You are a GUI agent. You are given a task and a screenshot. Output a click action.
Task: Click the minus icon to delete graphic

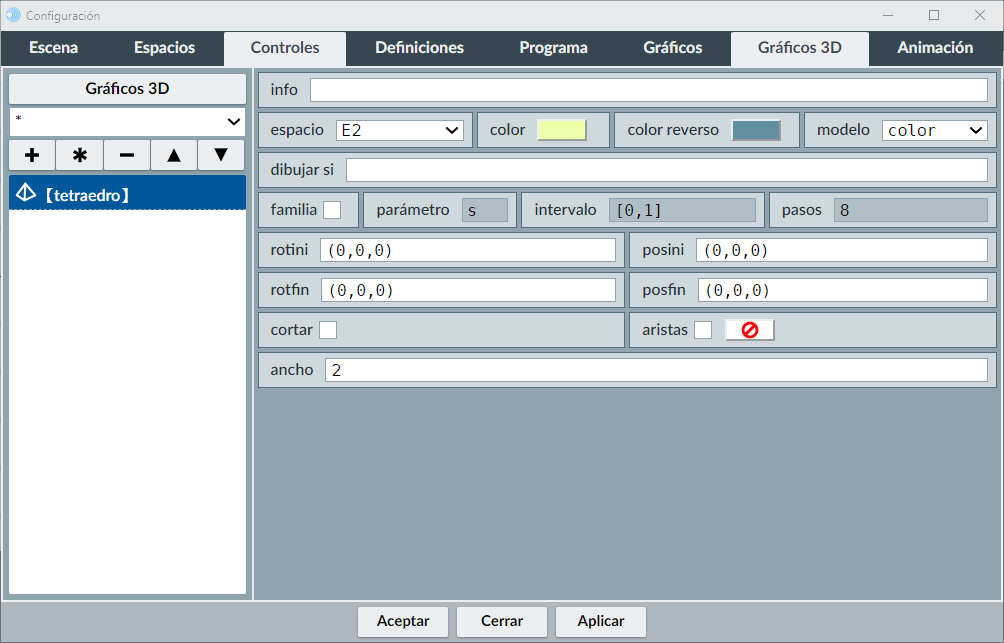[127, 156]
